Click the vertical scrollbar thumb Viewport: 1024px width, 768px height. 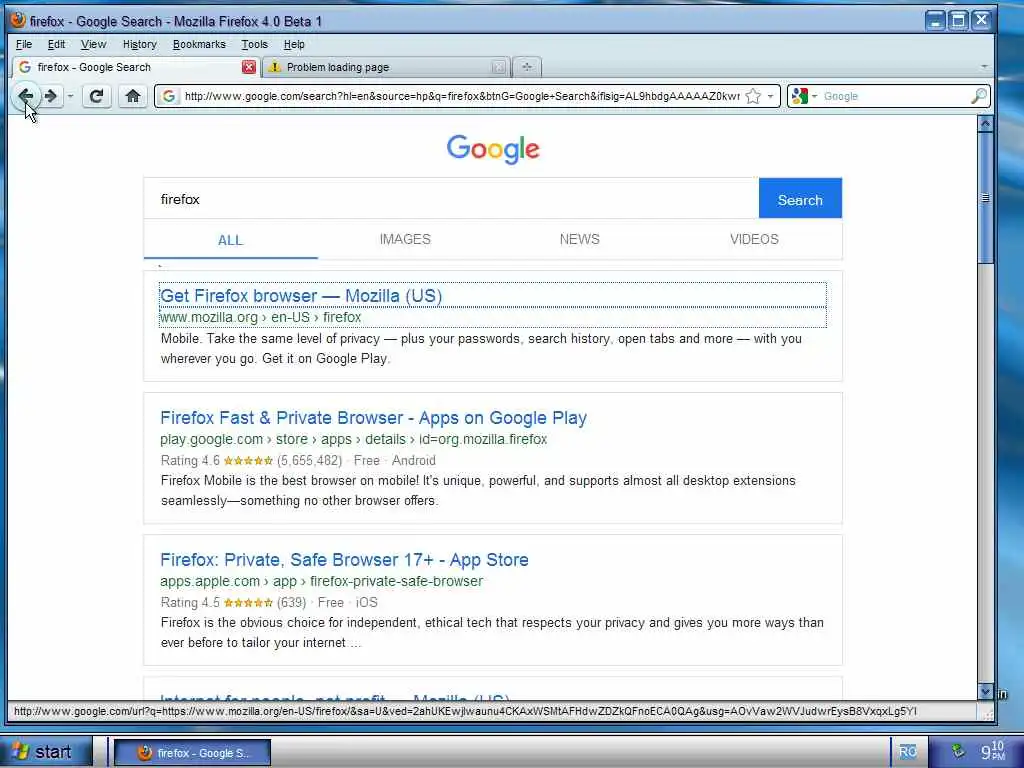pos(985,197)
